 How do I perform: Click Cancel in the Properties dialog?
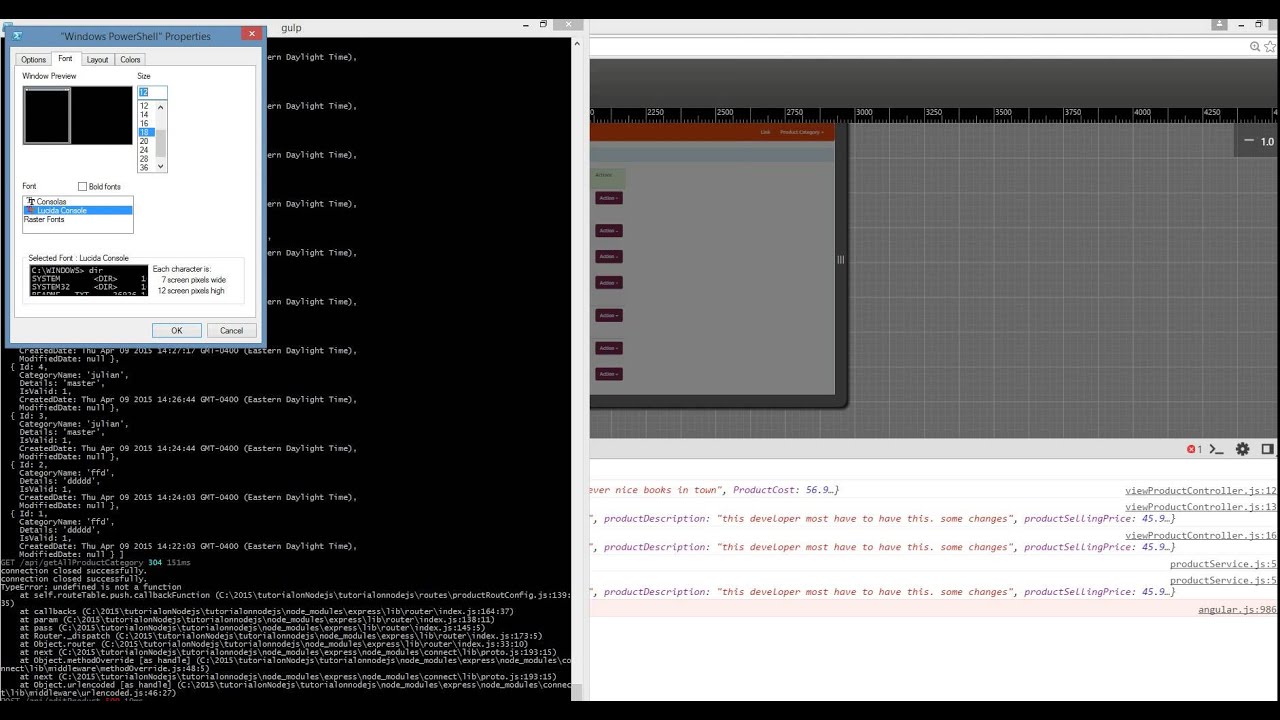(x=232, y=331)
